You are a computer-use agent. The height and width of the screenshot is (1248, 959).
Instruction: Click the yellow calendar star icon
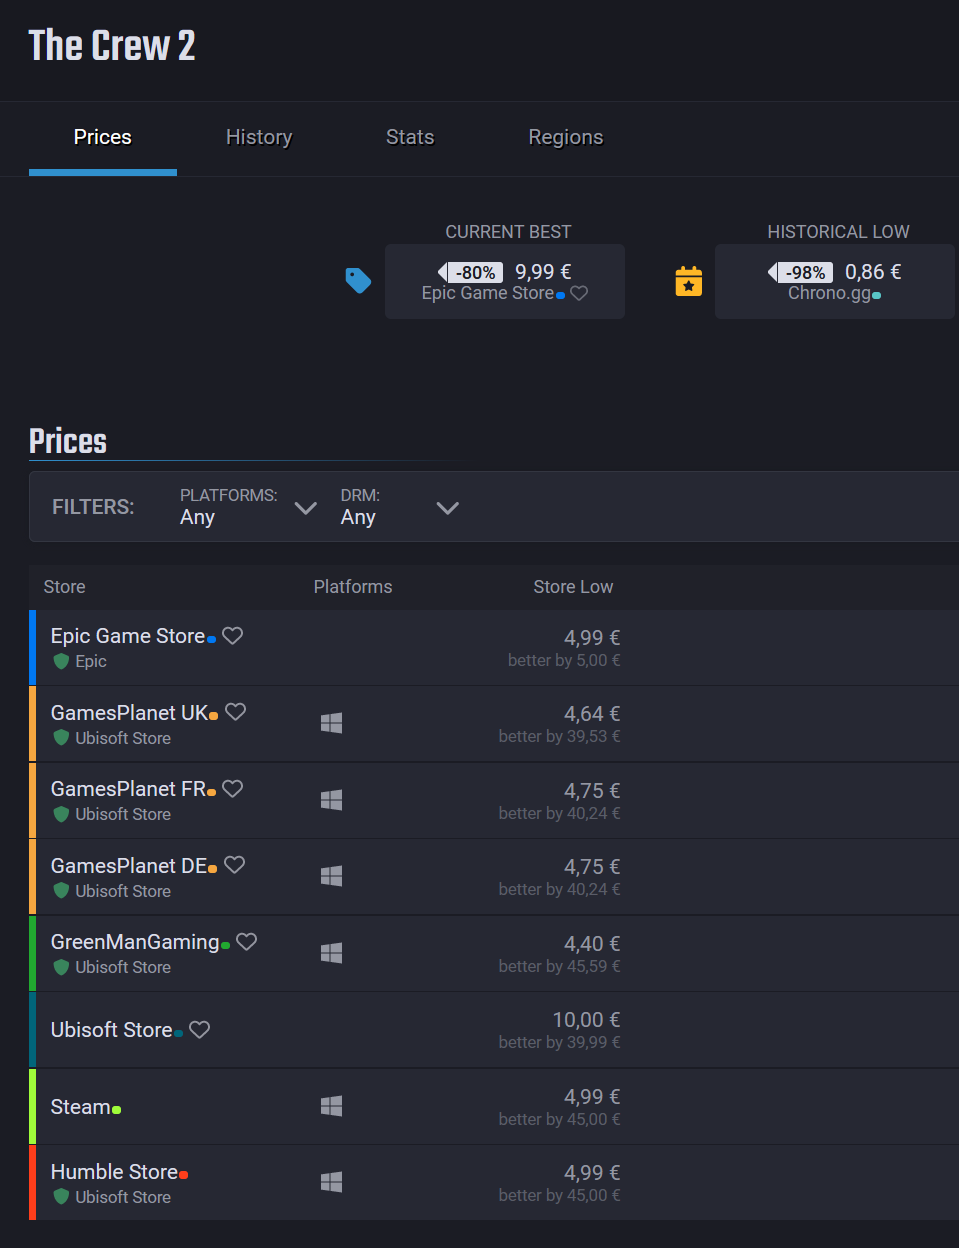pos(689,281)
